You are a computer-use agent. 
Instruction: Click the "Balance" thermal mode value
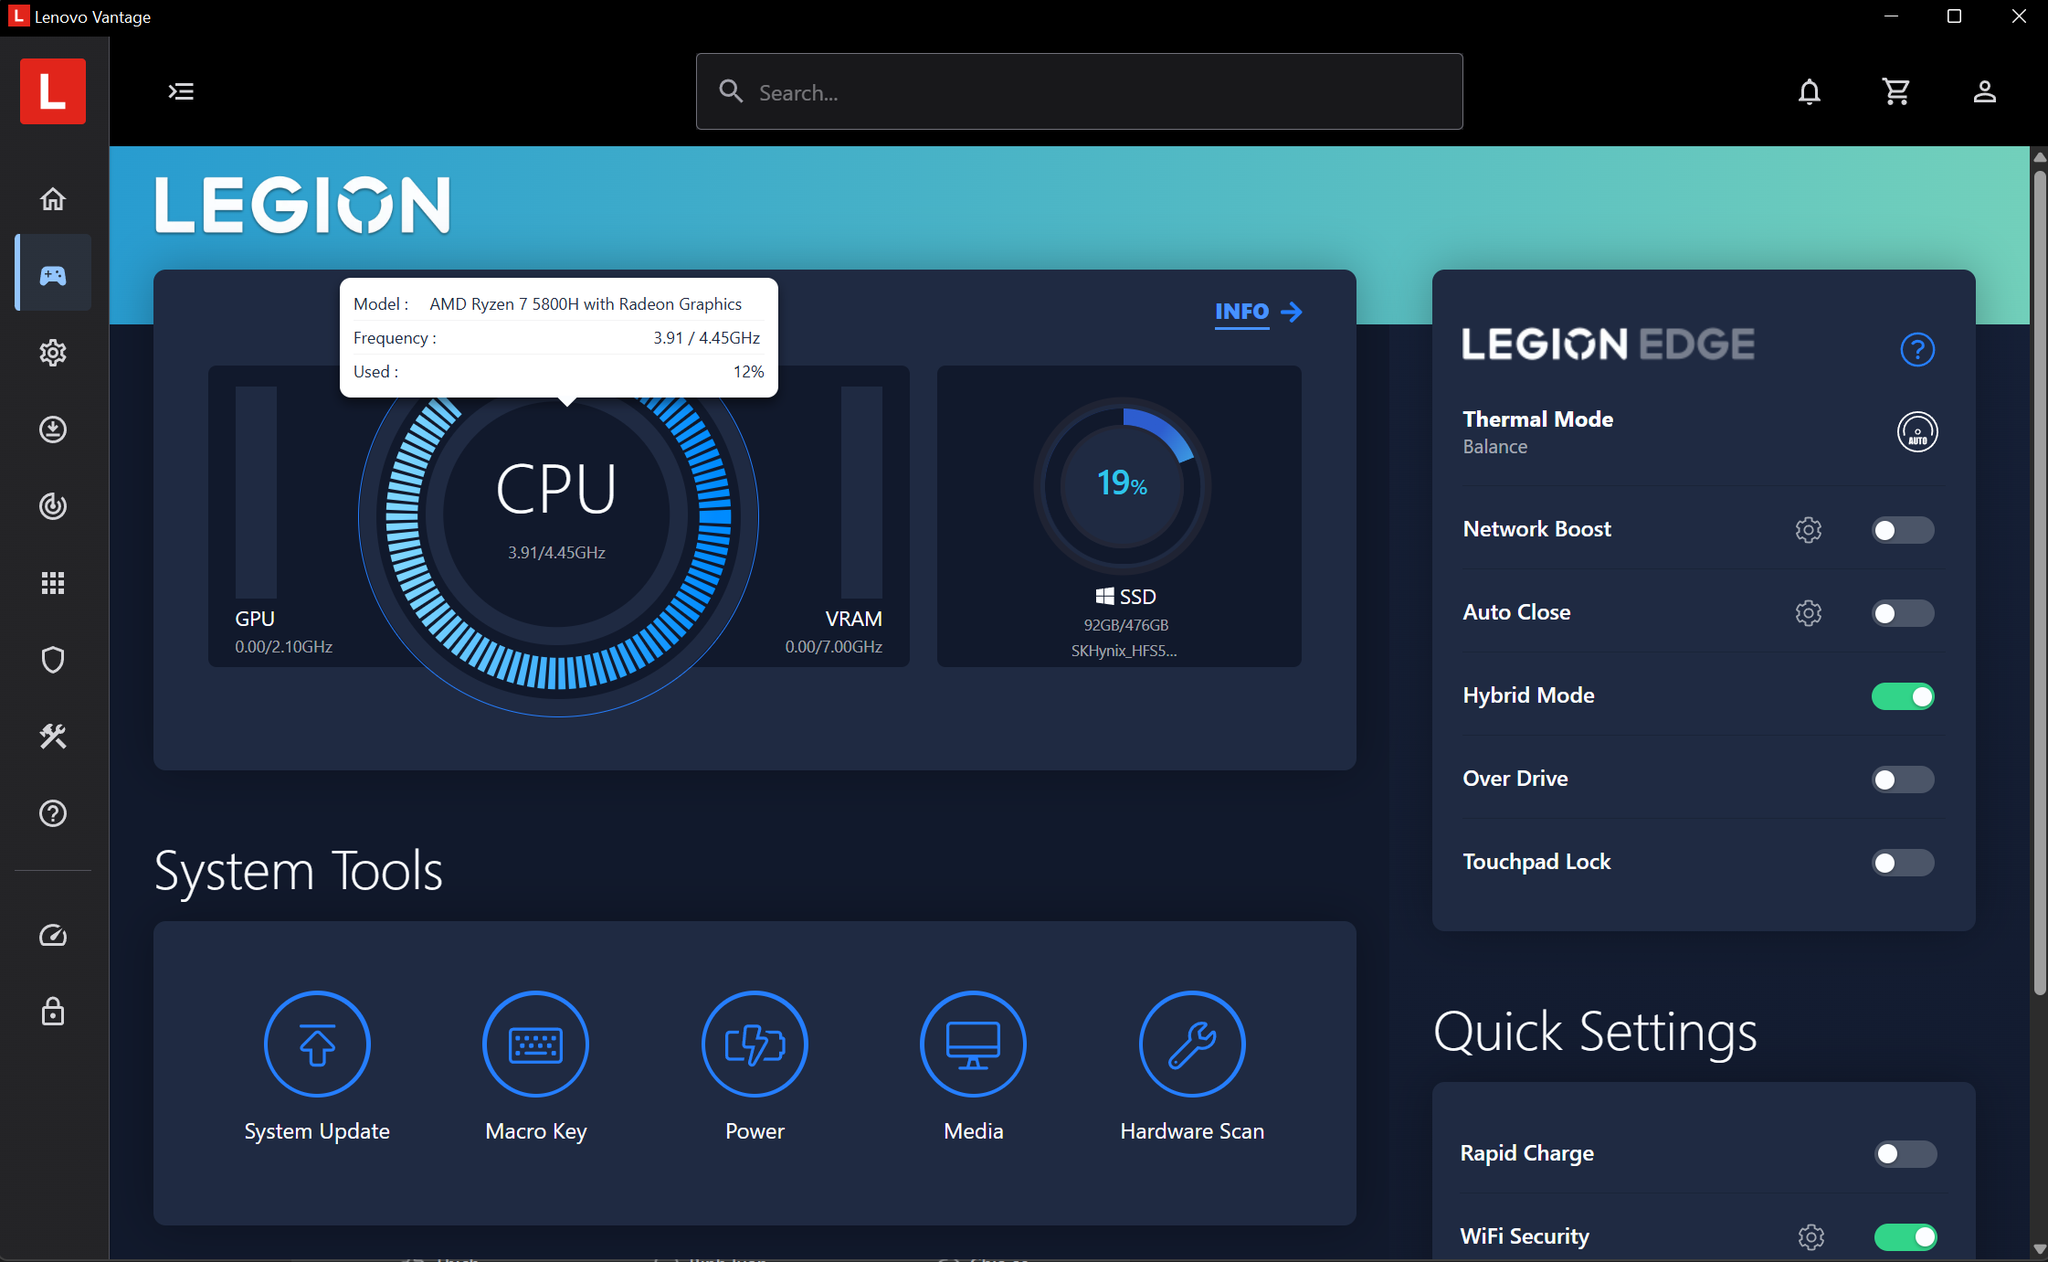tap(1495, 447)
